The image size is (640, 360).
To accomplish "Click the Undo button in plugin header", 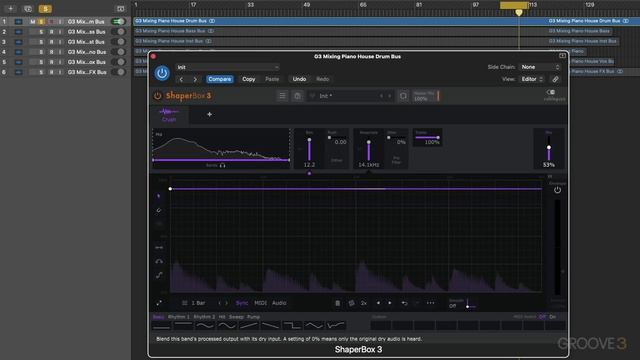I will pos(299,79).
